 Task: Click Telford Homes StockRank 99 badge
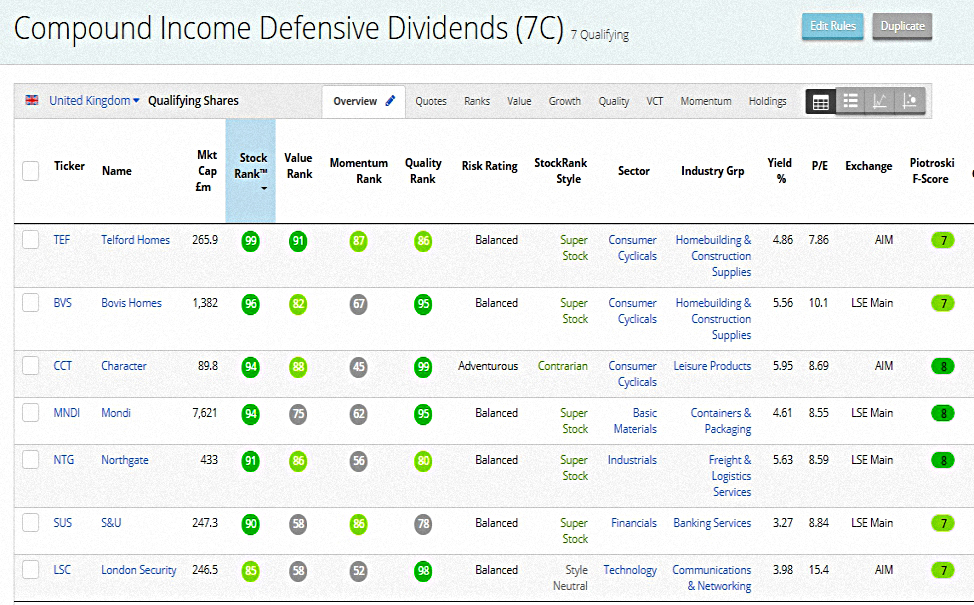tap(250, 241)
